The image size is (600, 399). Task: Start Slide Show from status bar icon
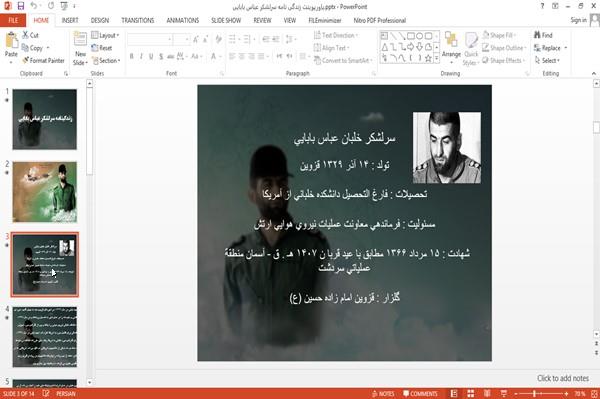pyautogui.click(x=504, y=394)
